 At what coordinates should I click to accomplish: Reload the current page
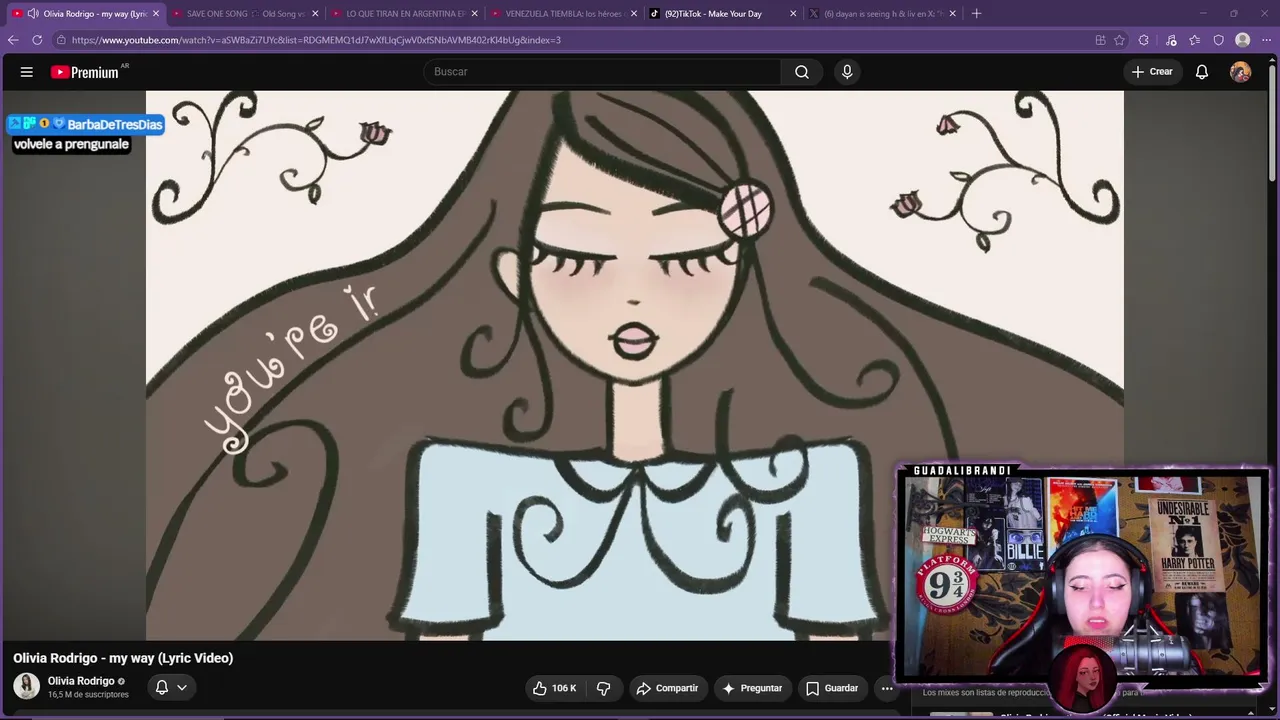[37, 40]
